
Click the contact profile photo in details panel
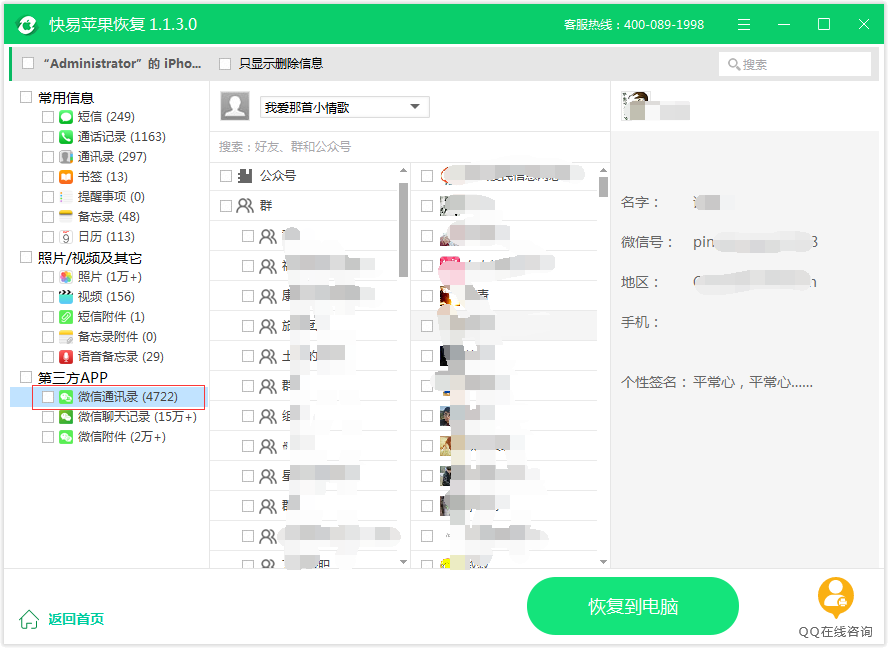tap(635, 106)
